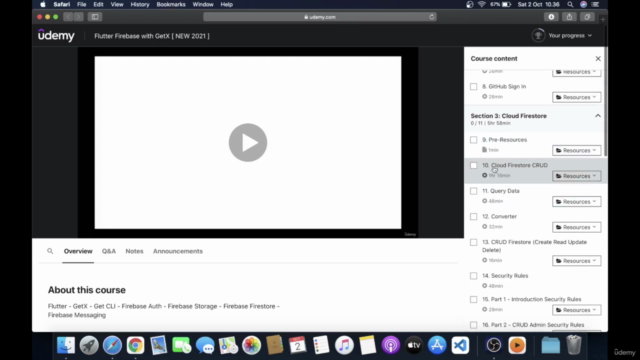The image size is (640, 360).
Task: Check lesson 16 CRUD Admin Security Rules
Action: coord(473,325)
